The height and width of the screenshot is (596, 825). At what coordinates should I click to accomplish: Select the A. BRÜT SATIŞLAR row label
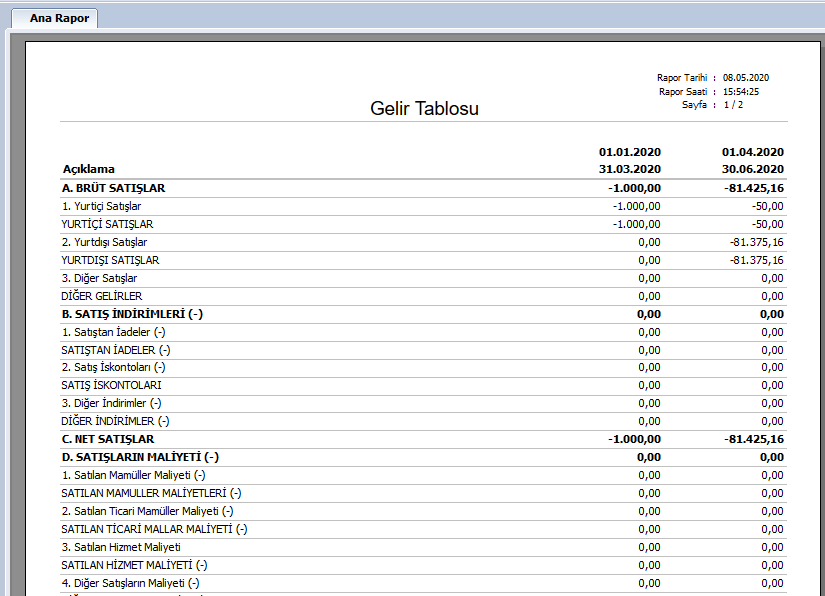[113, 188]
